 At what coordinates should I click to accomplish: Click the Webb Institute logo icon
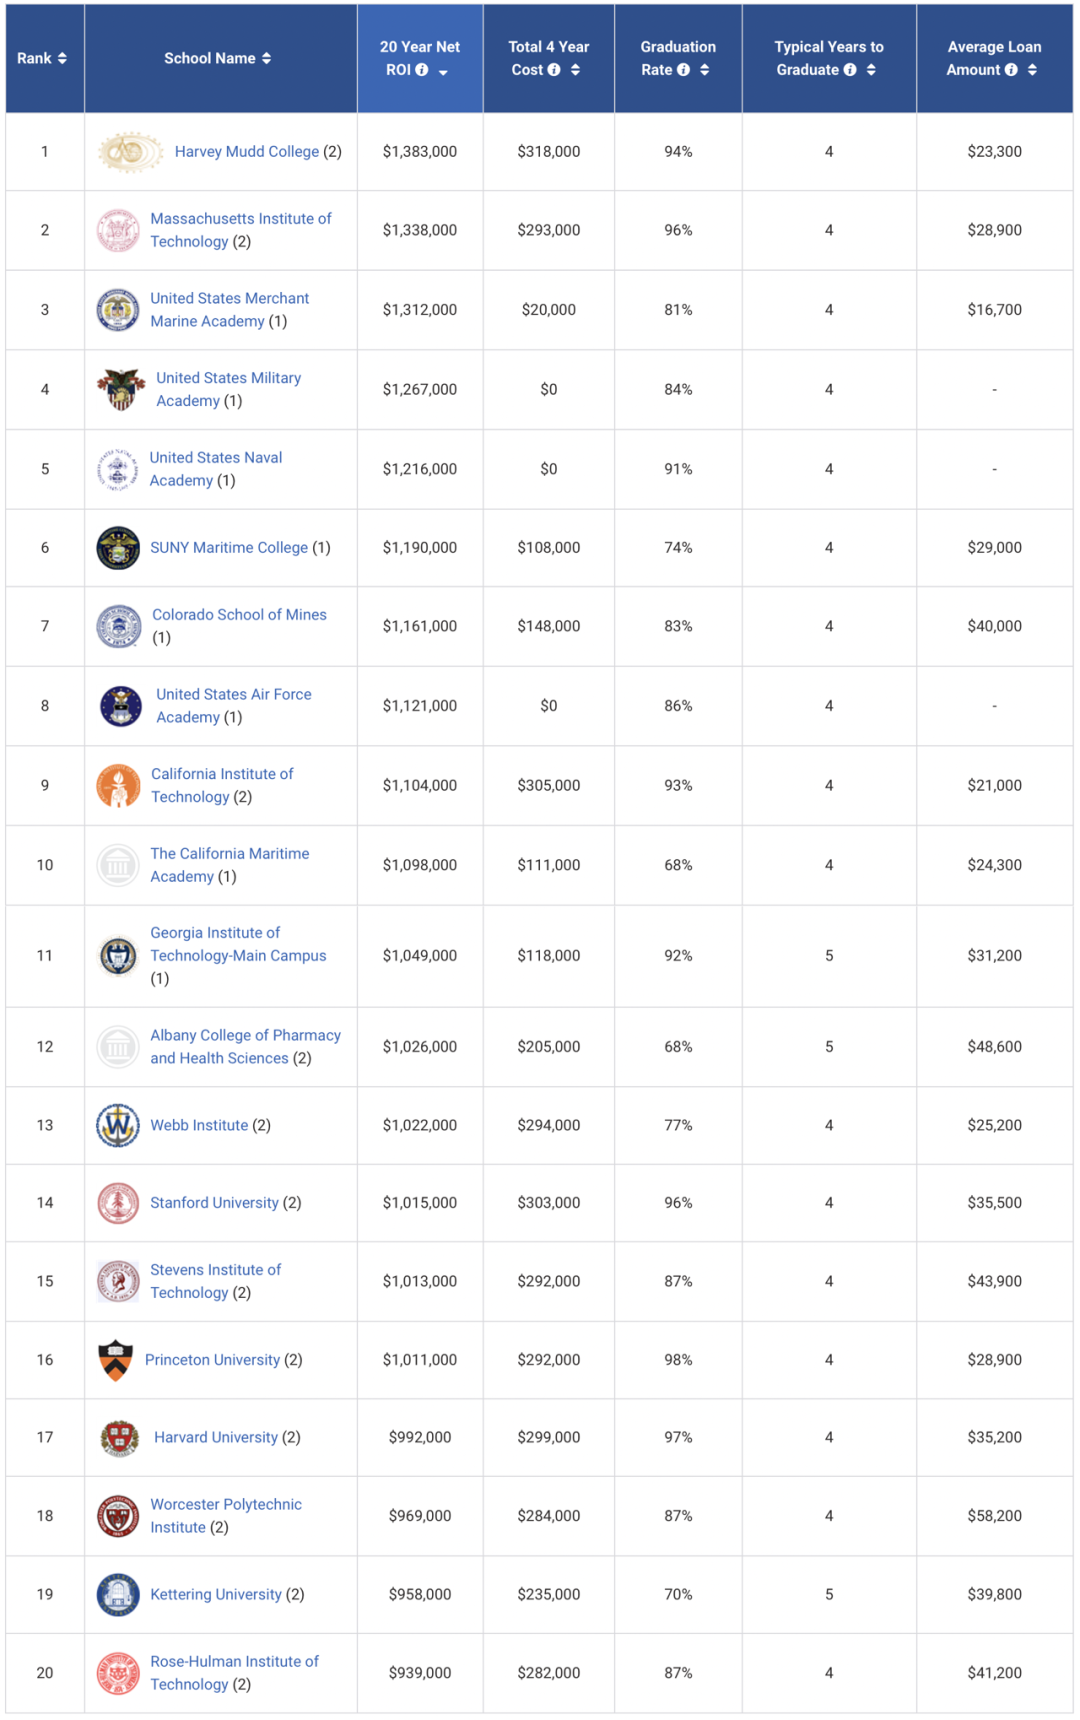point(117,1125)
